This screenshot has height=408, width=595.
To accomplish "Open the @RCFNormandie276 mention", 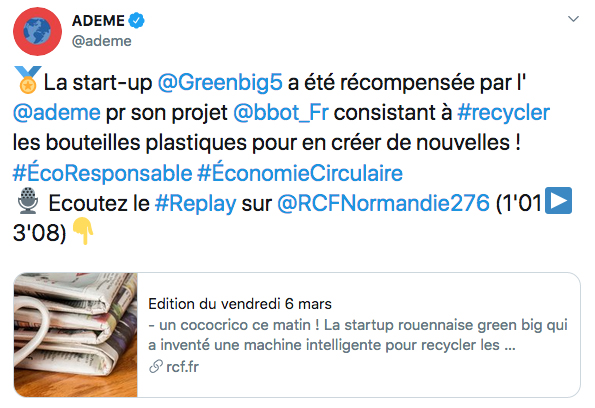I will 383,203.
